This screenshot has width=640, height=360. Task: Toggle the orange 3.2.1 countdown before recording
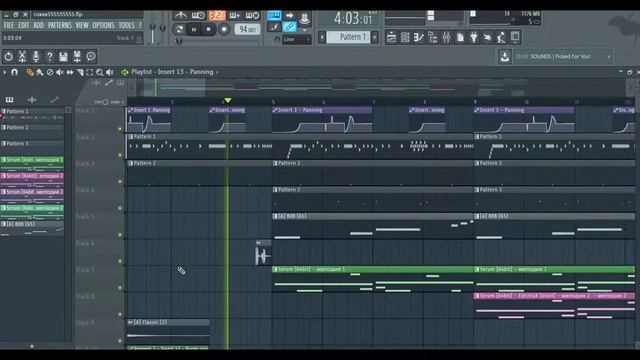tap(217, 16)
